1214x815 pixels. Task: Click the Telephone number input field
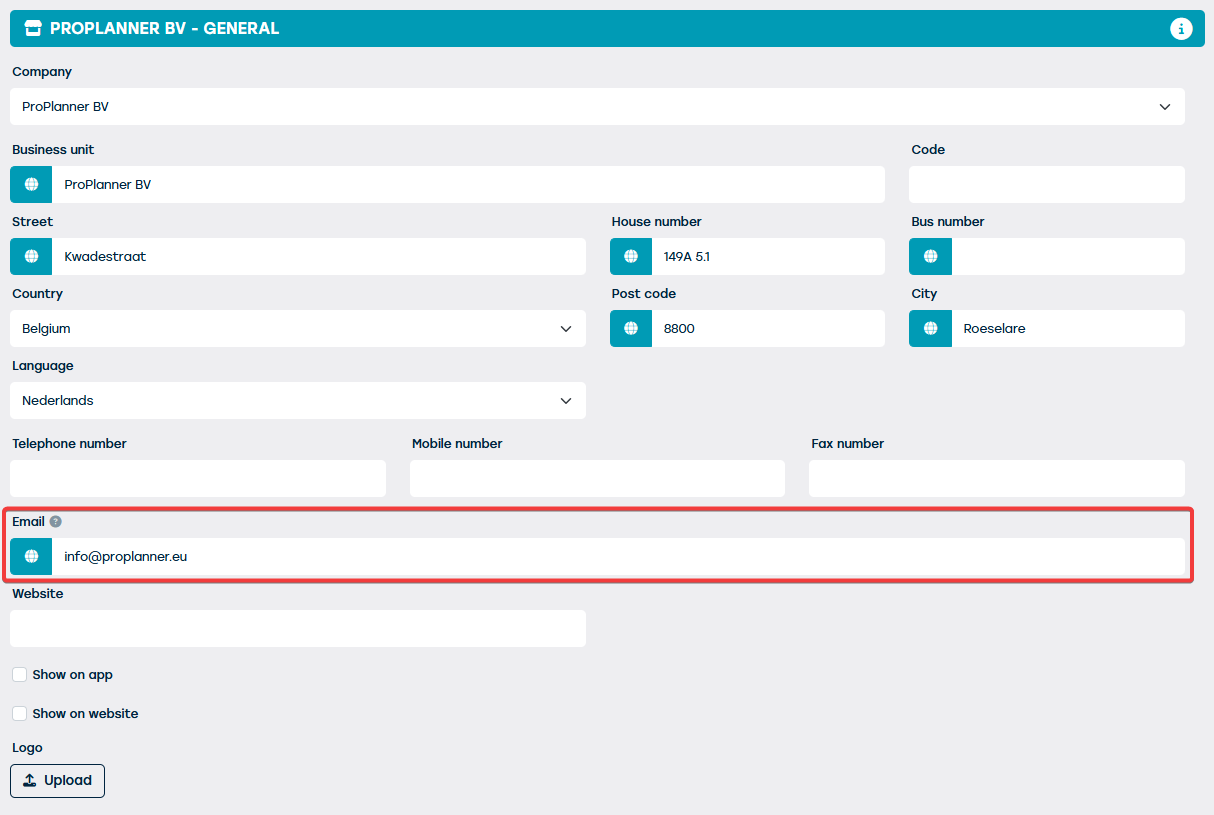point(198,479)
